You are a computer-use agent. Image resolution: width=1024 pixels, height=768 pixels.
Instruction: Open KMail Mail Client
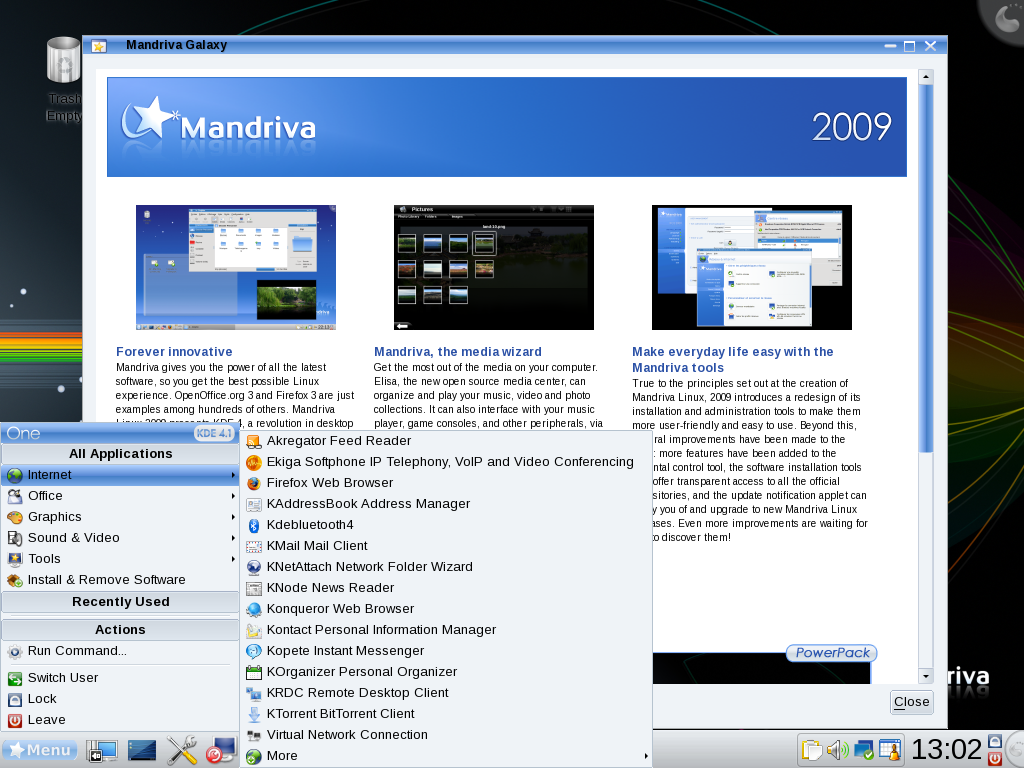point(447,545)
